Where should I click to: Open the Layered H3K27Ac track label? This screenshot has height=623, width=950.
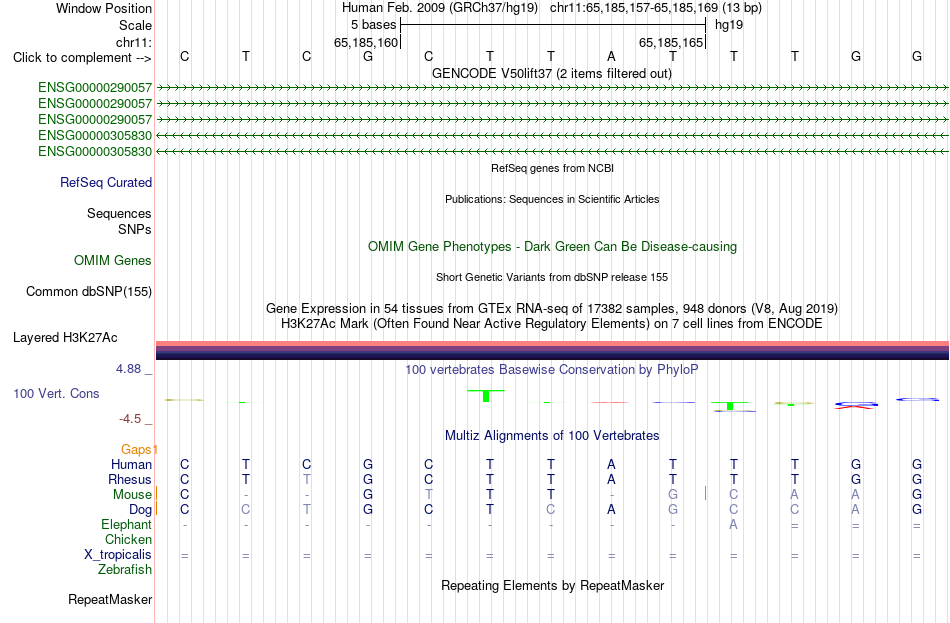click(65, 338)
